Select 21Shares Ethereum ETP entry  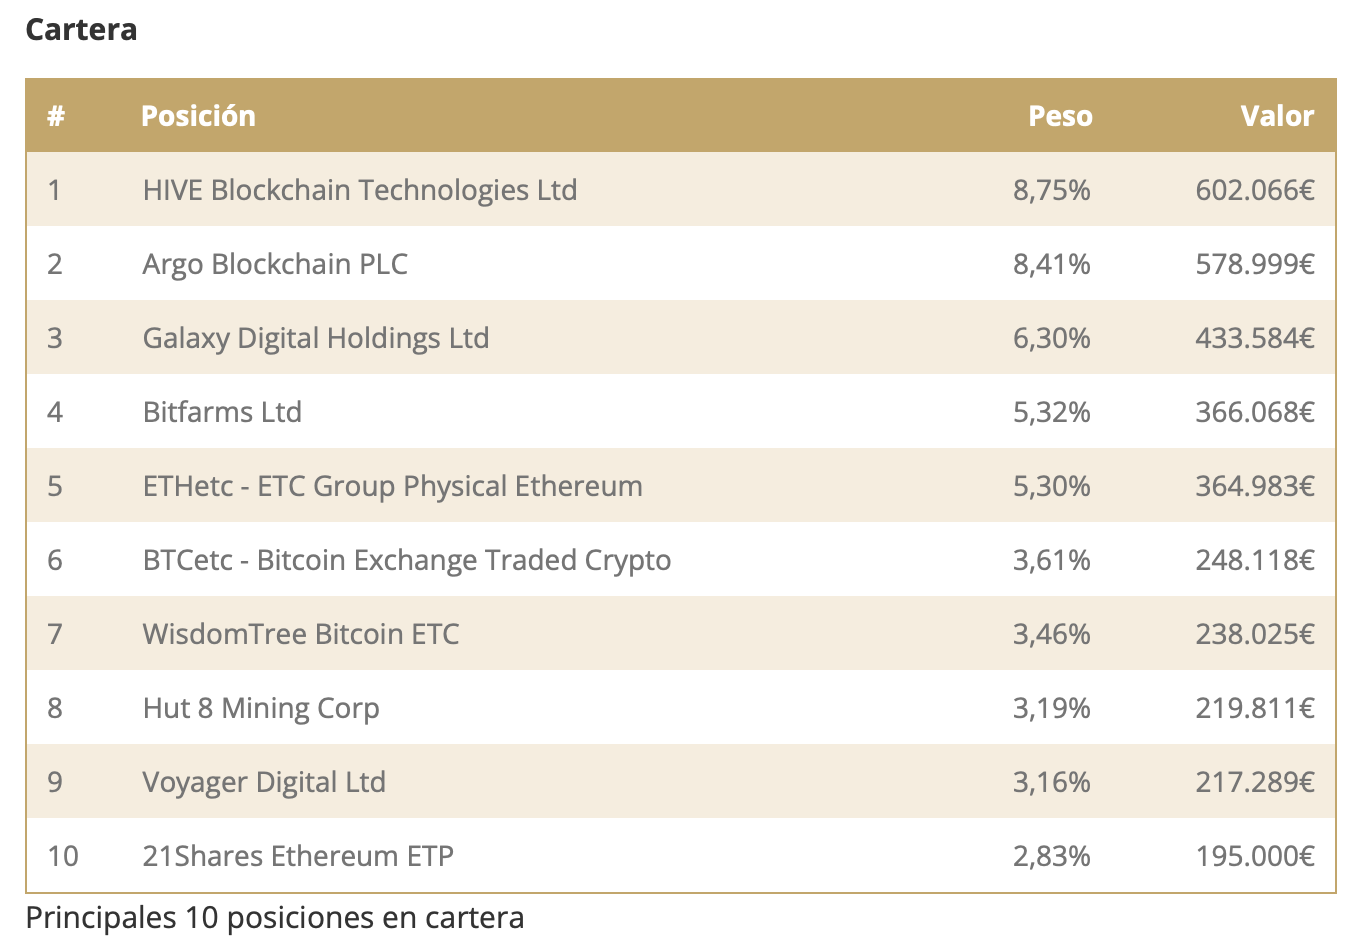[298, 856]
